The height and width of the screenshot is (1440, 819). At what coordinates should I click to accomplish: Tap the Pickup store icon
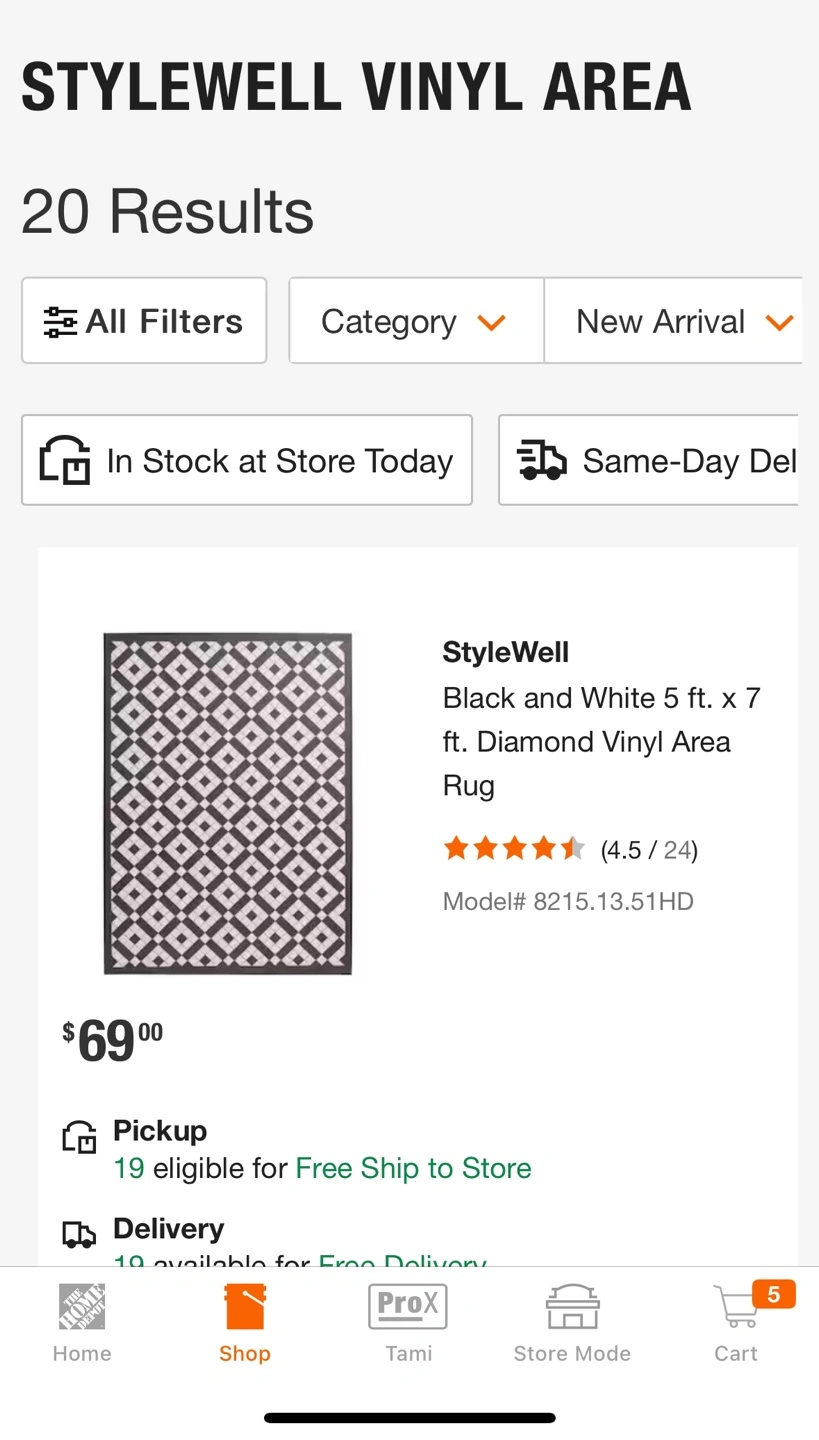coord(80,1138)
